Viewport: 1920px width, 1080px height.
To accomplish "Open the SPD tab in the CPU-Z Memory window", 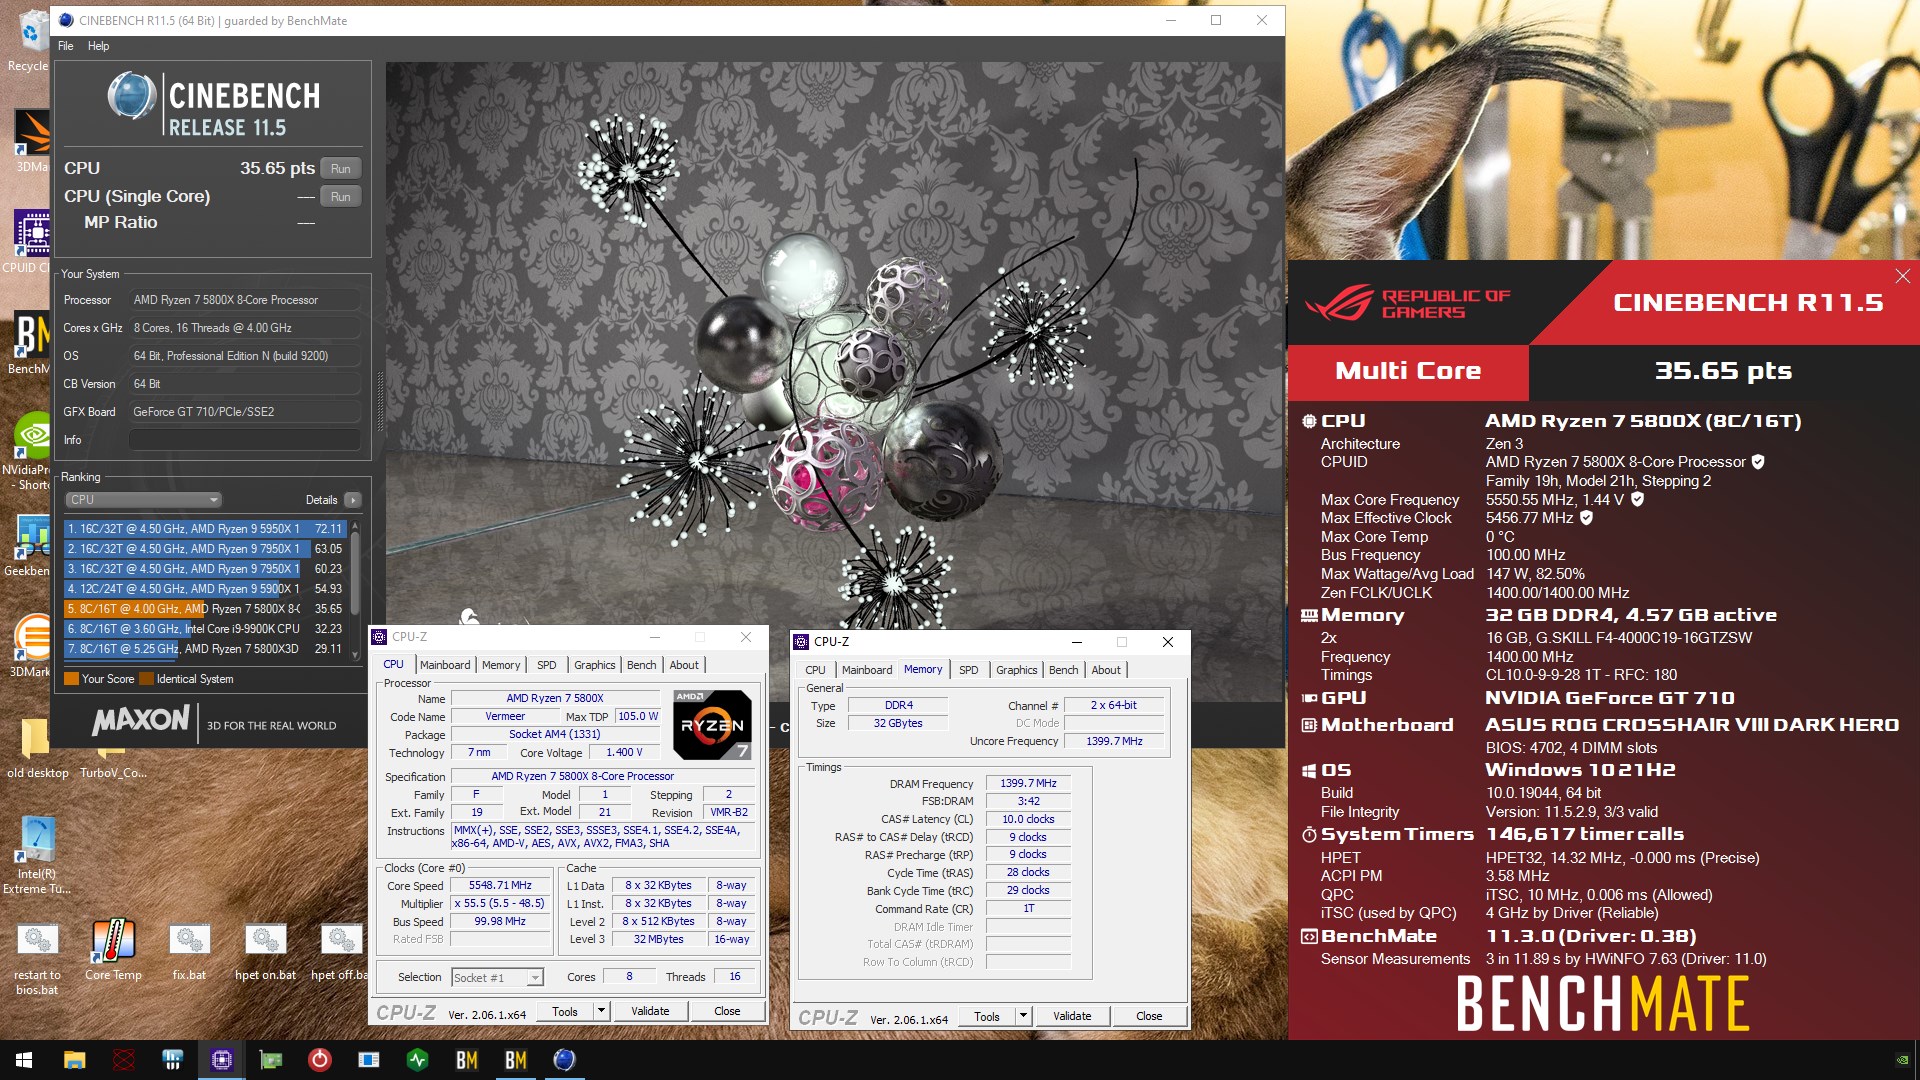I will 968,670.
